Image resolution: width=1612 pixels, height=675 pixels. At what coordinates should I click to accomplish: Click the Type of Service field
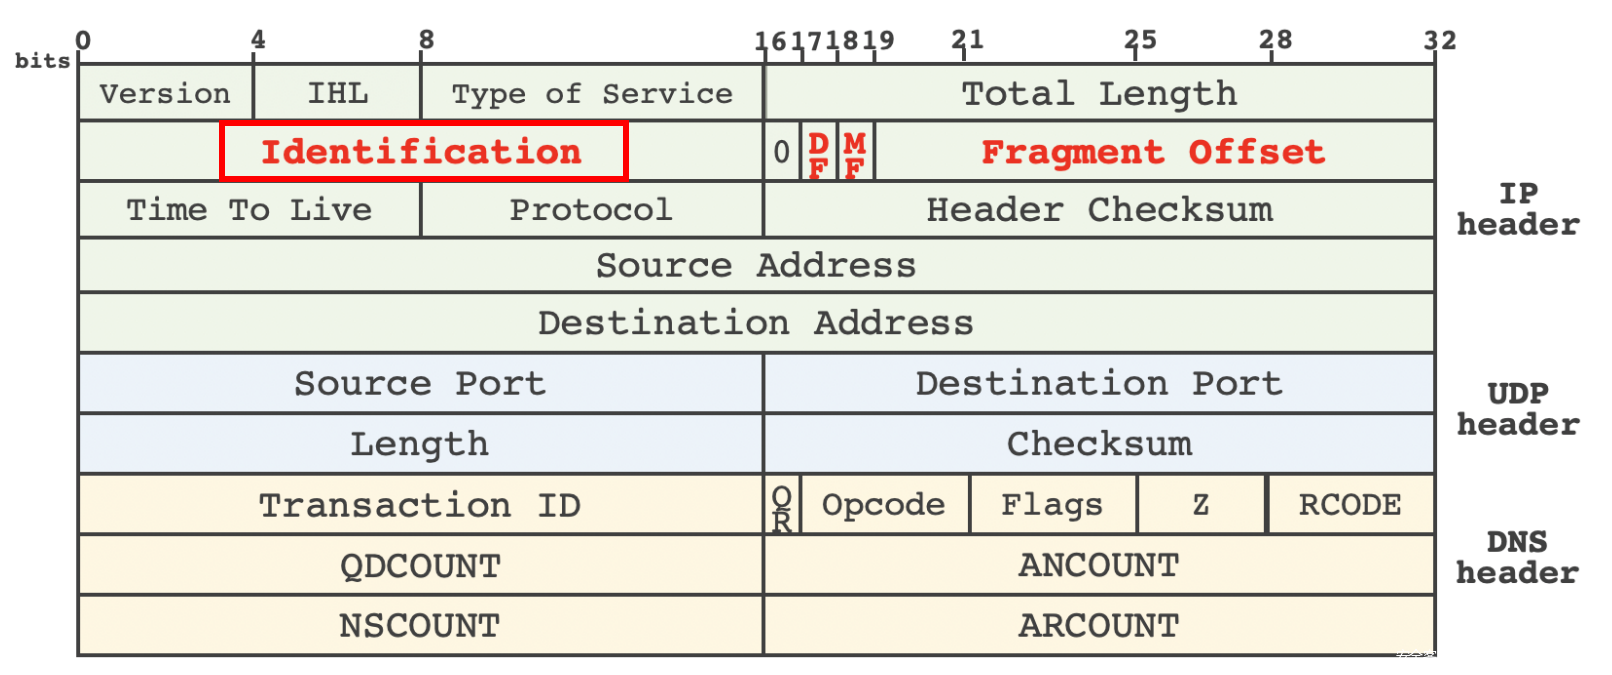click(592, 93)
